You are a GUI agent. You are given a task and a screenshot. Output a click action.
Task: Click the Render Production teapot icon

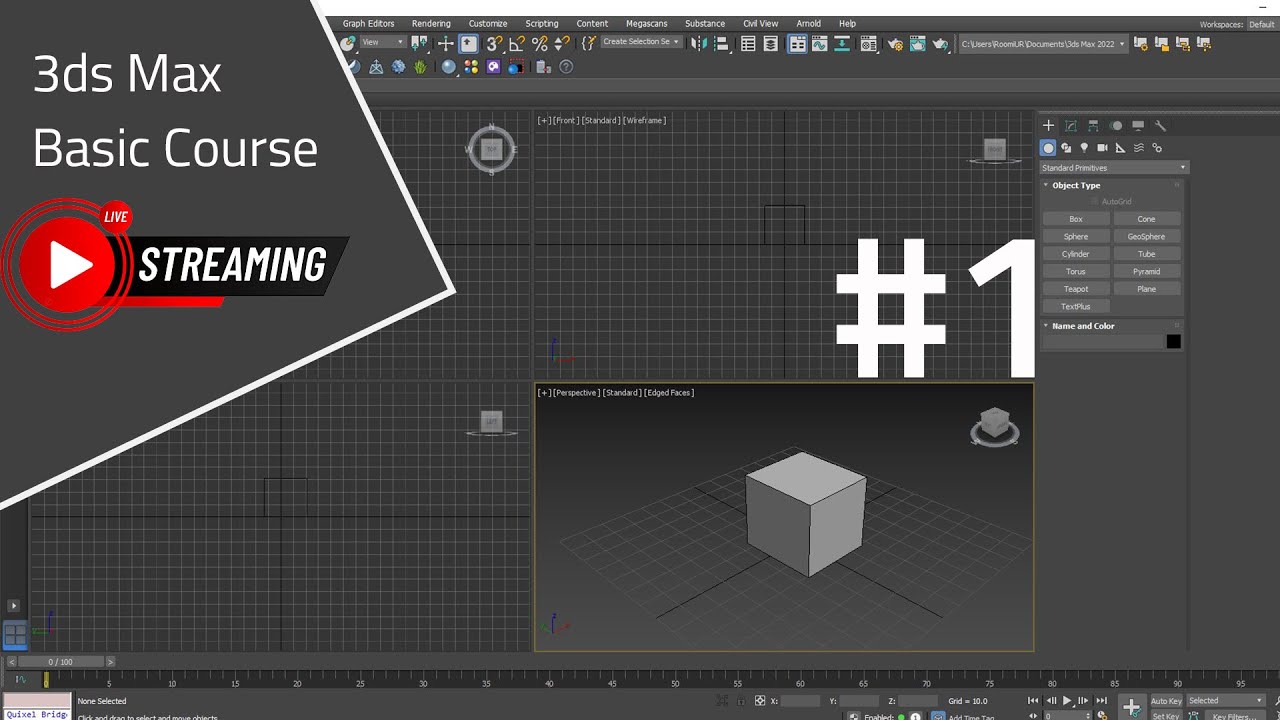point(940,44)
